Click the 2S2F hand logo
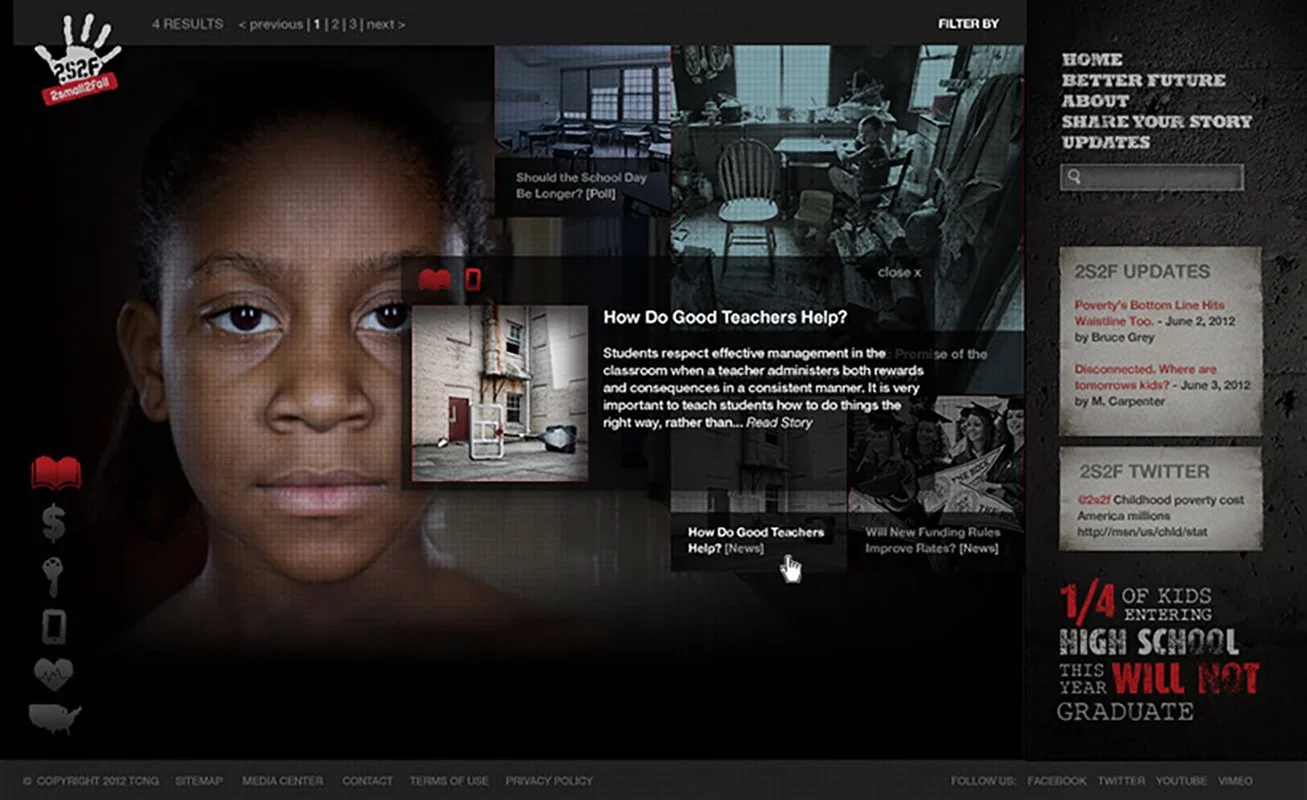The image size is (1307, 800). pyautogui.click(x=77, y=60)
